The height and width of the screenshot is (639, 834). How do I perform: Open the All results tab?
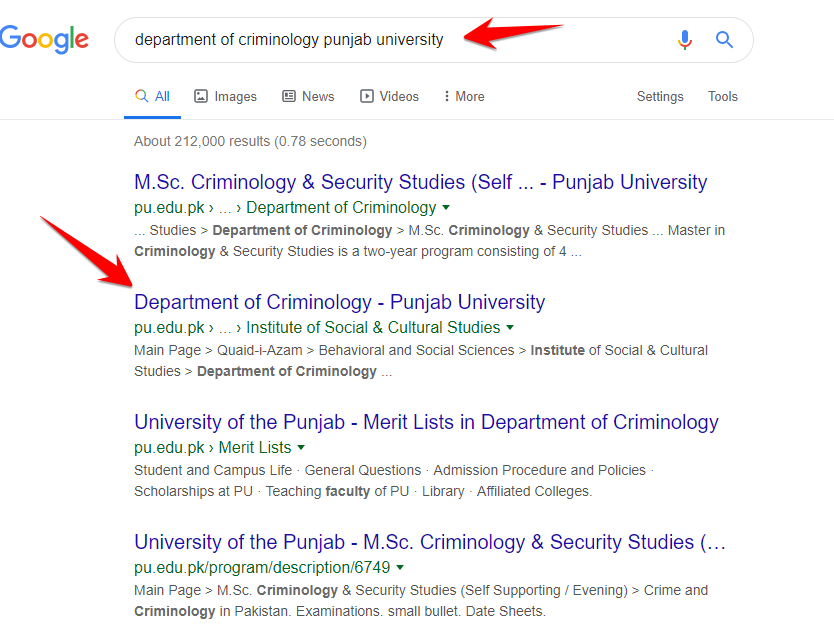(153, 96)
